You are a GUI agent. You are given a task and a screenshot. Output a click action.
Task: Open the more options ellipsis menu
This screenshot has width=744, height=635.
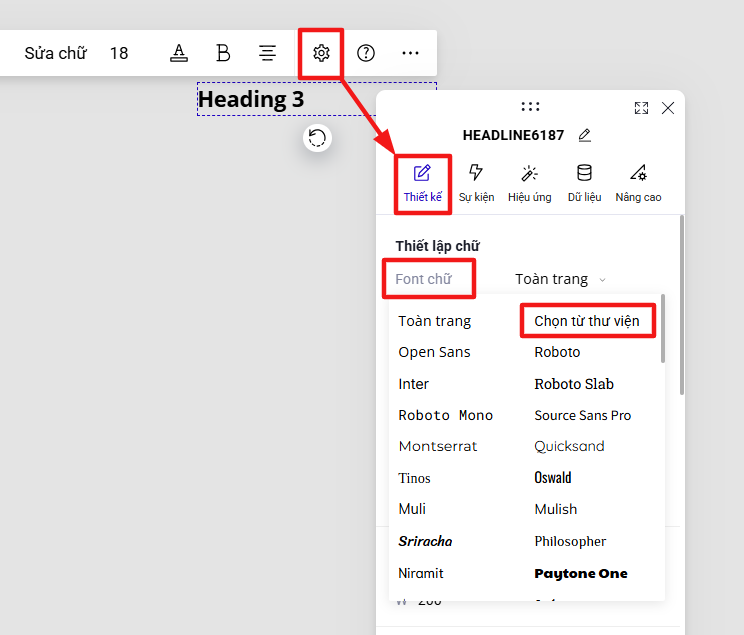[410, 53]
